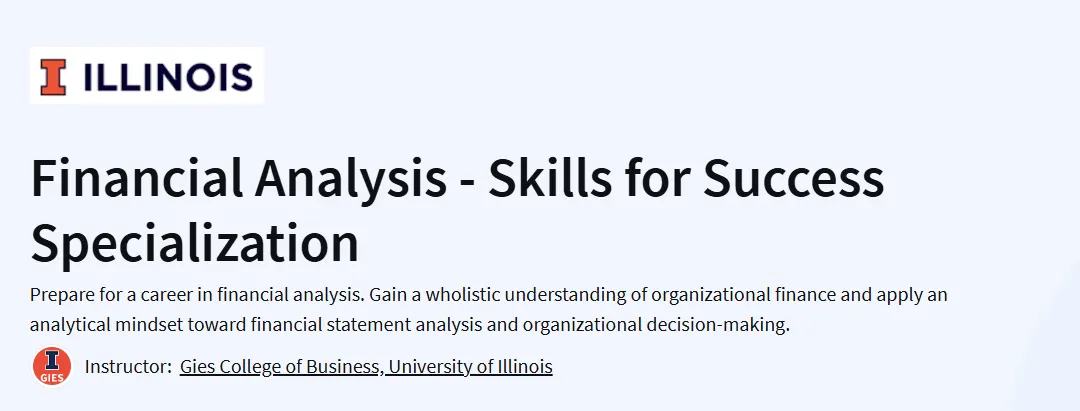Screen dimensions: 1080x411
Task: Click 'Gain a' in the description
Action: click(x=394, y=295)
